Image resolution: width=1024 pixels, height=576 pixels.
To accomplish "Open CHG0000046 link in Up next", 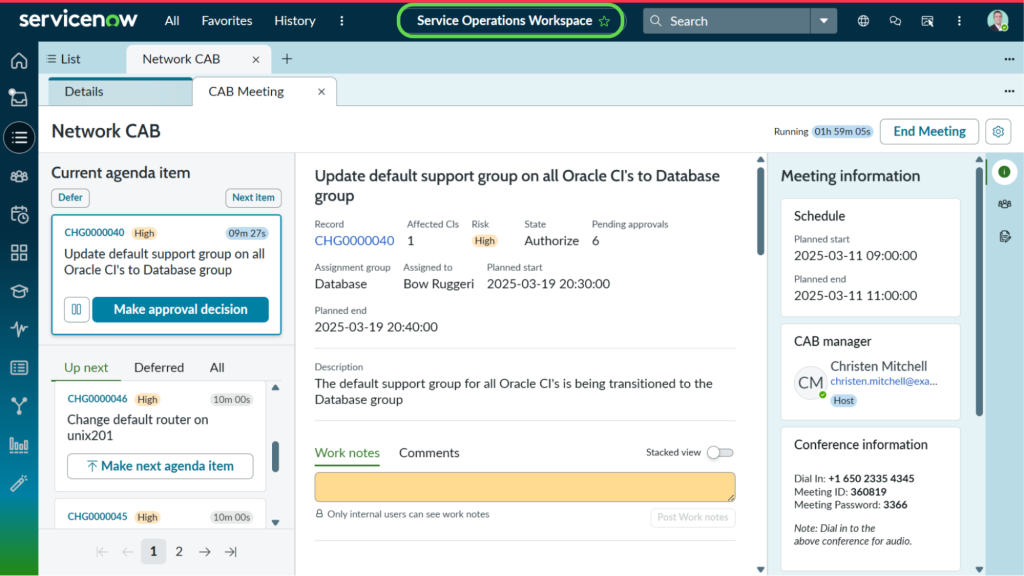I will [97, 399].
